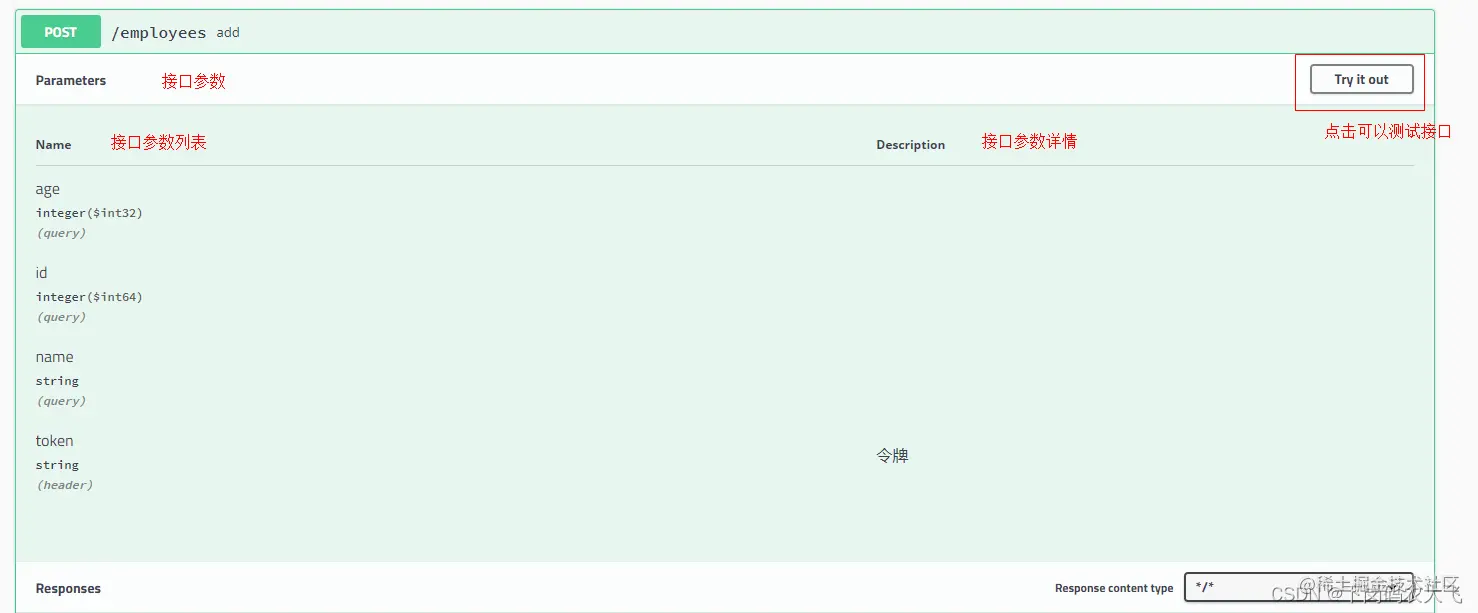
Task: Select the id parameter name
Action: [41, 273]
